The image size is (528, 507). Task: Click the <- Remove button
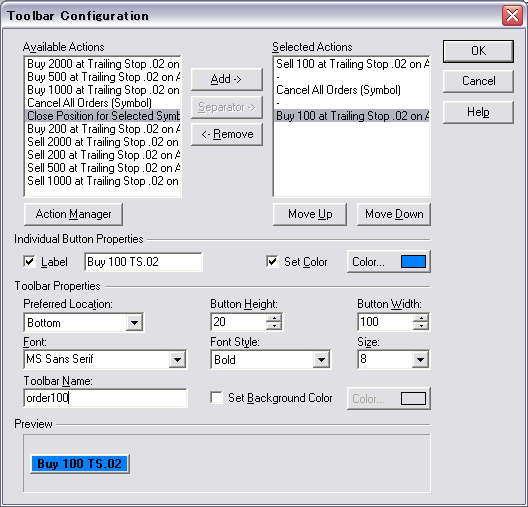coord(227,134)
